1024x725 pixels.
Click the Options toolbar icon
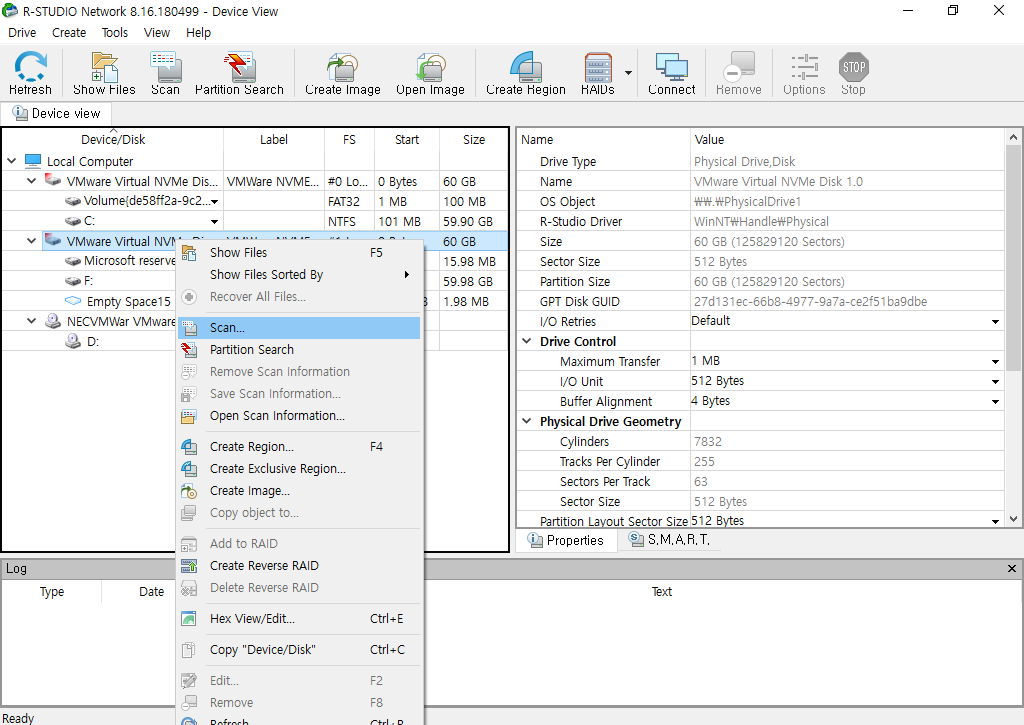[804, 73]
